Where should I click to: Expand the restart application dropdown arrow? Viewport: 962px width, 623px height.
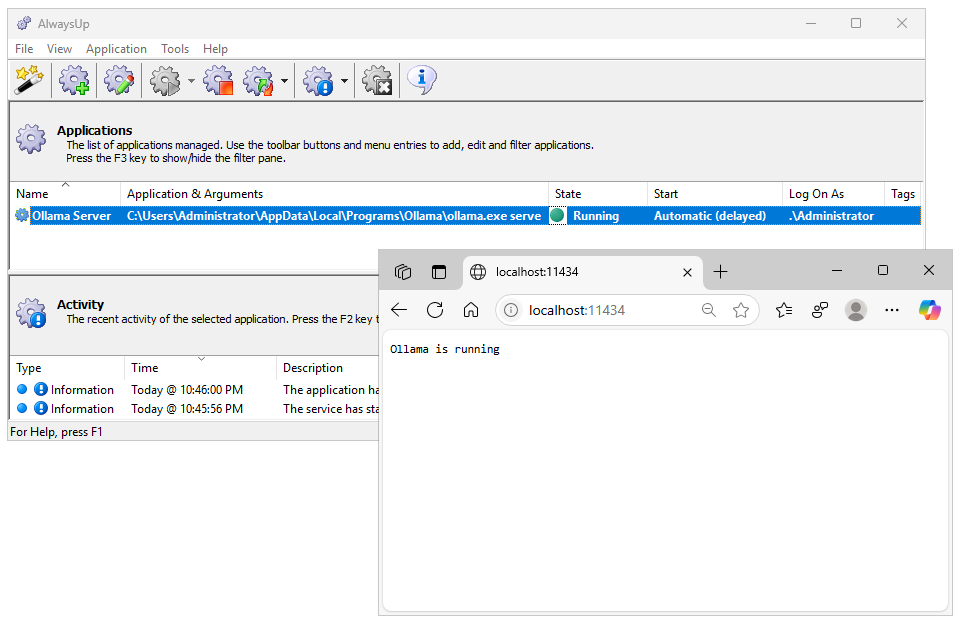pos(284,81)
